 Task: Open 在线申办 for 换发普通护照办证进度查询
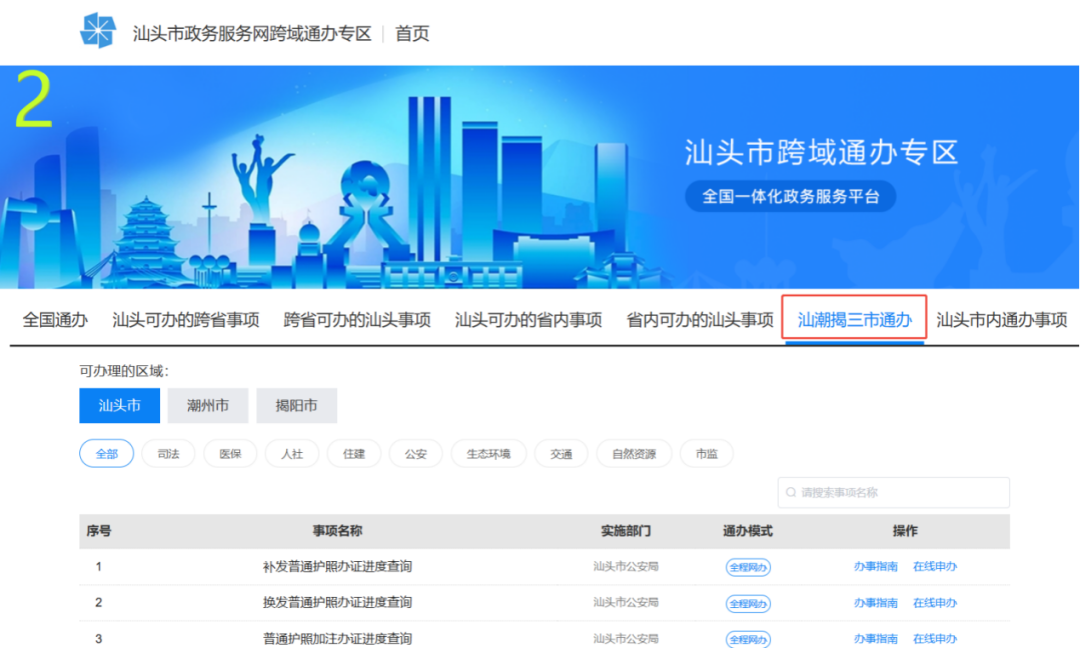[935, 603]
